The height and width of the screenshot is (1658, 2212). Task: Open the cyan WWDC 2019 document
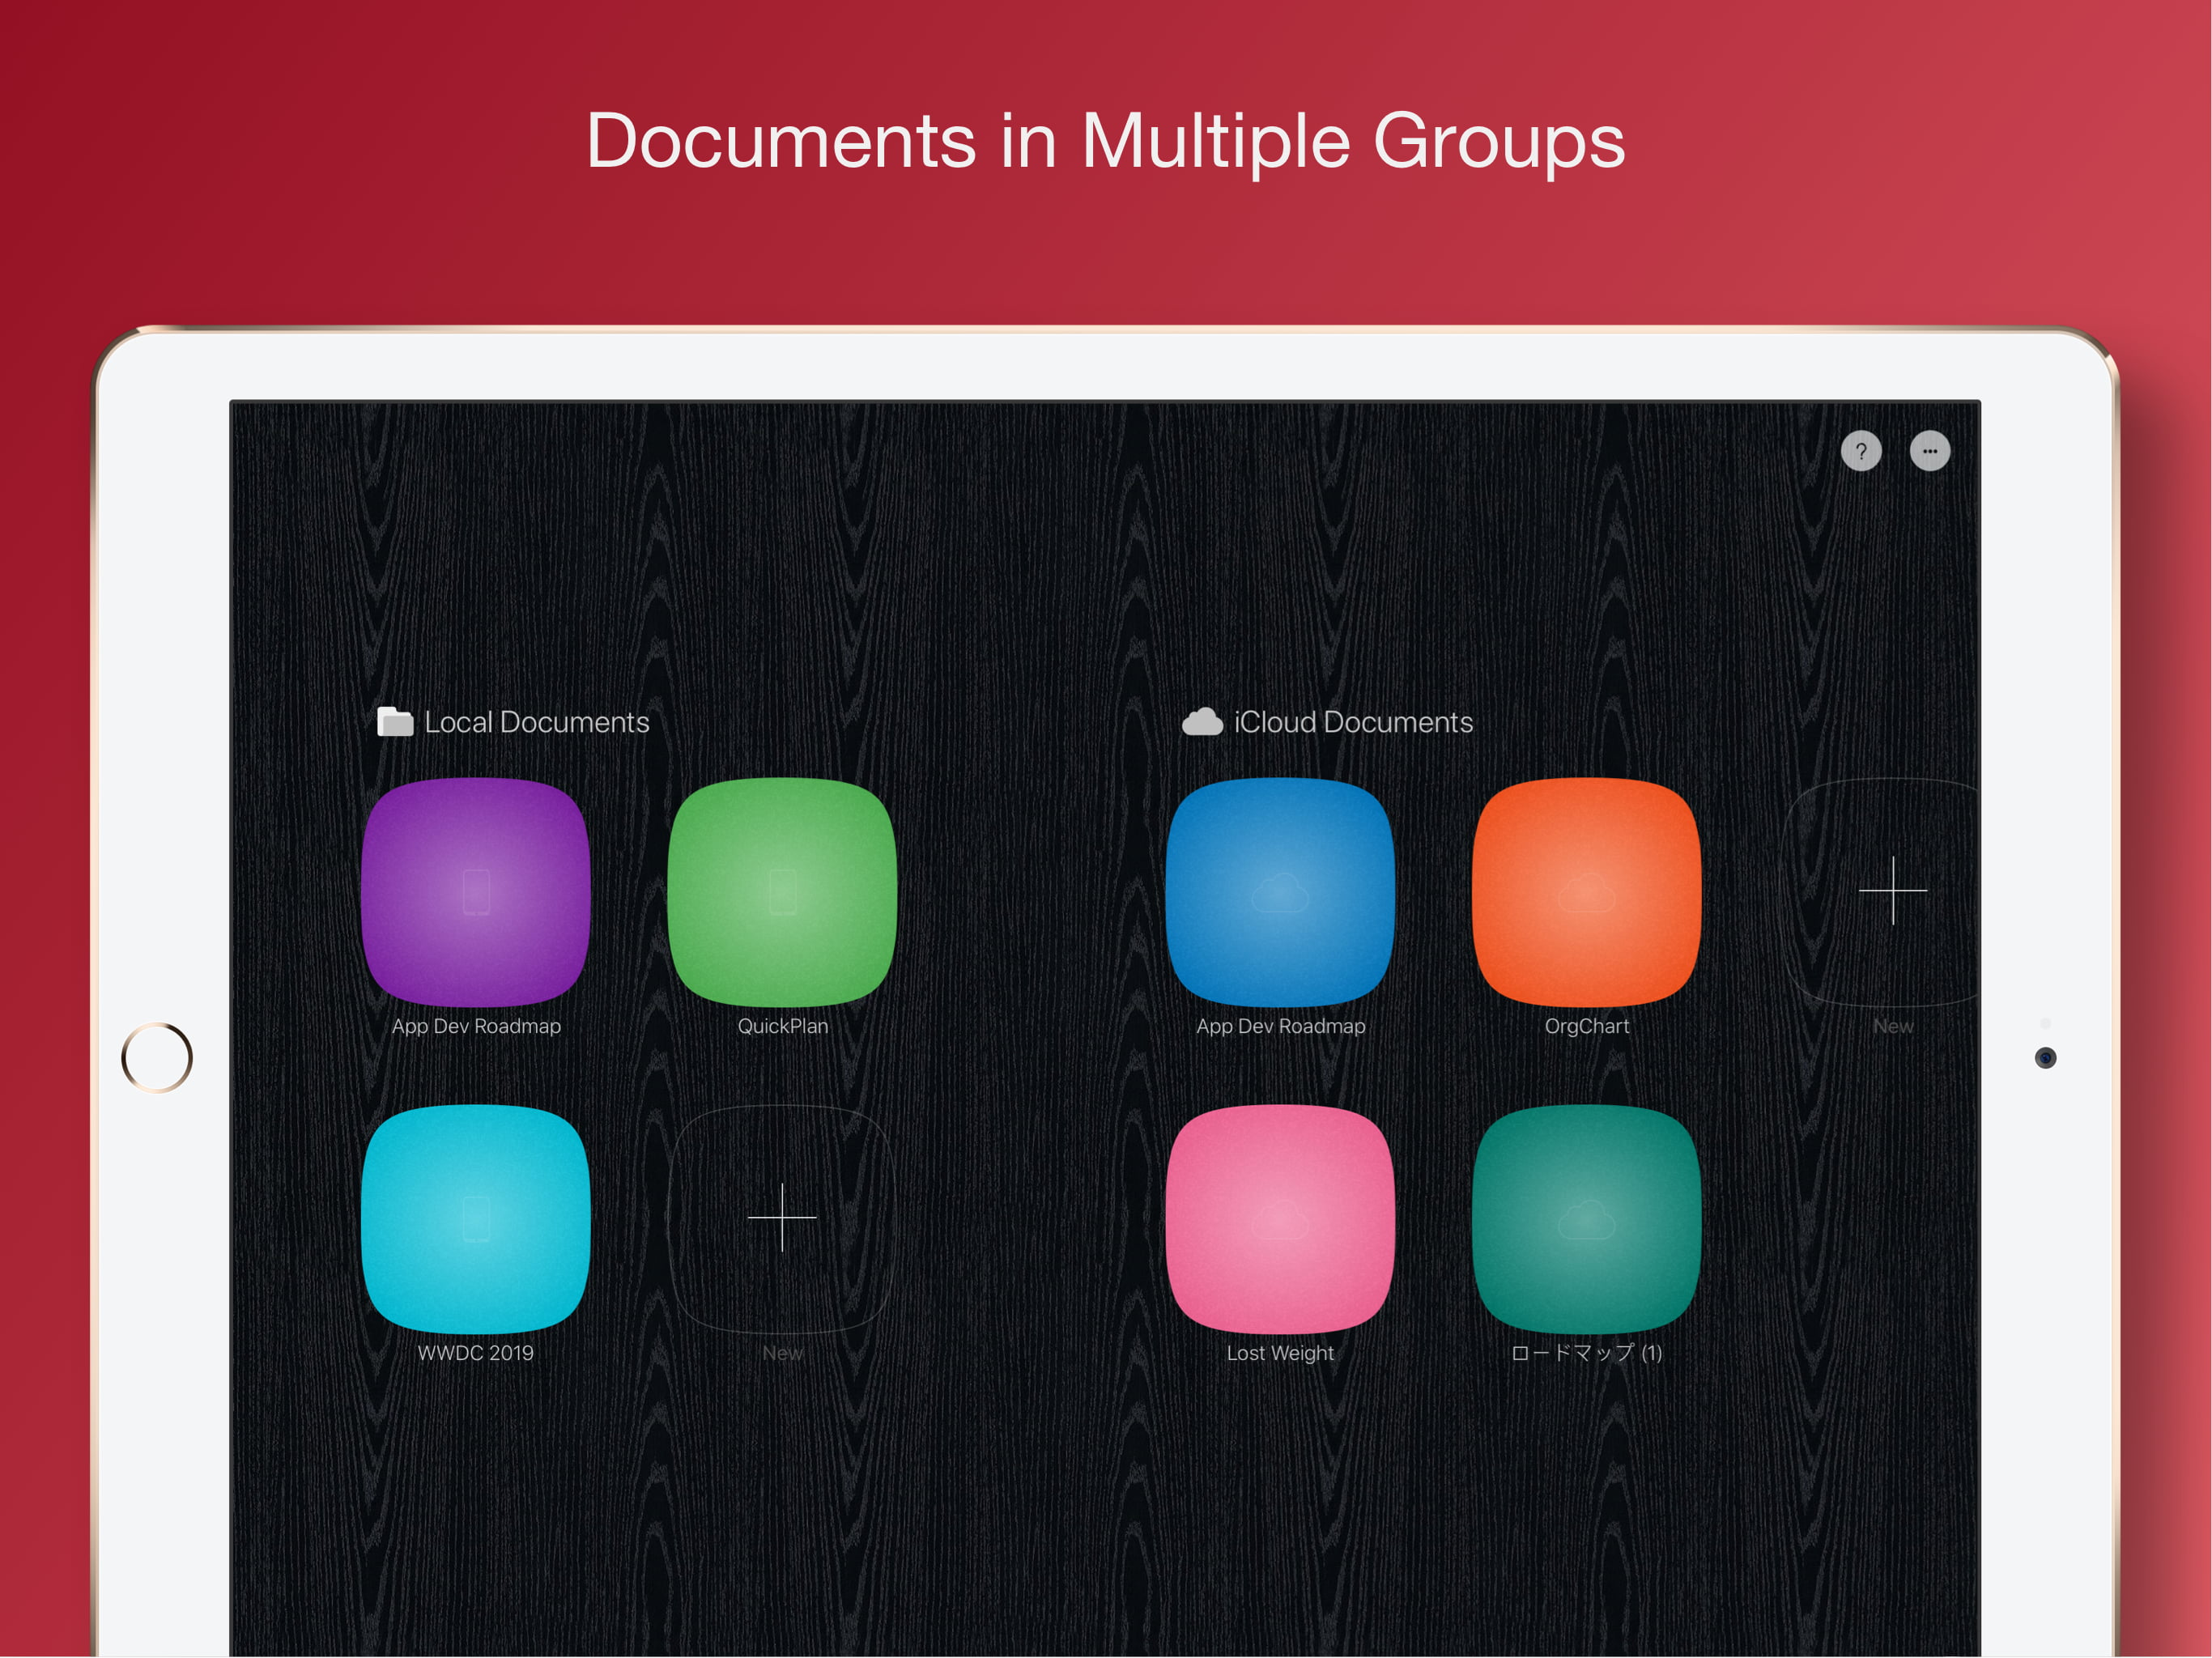(x=476, y=1218)
